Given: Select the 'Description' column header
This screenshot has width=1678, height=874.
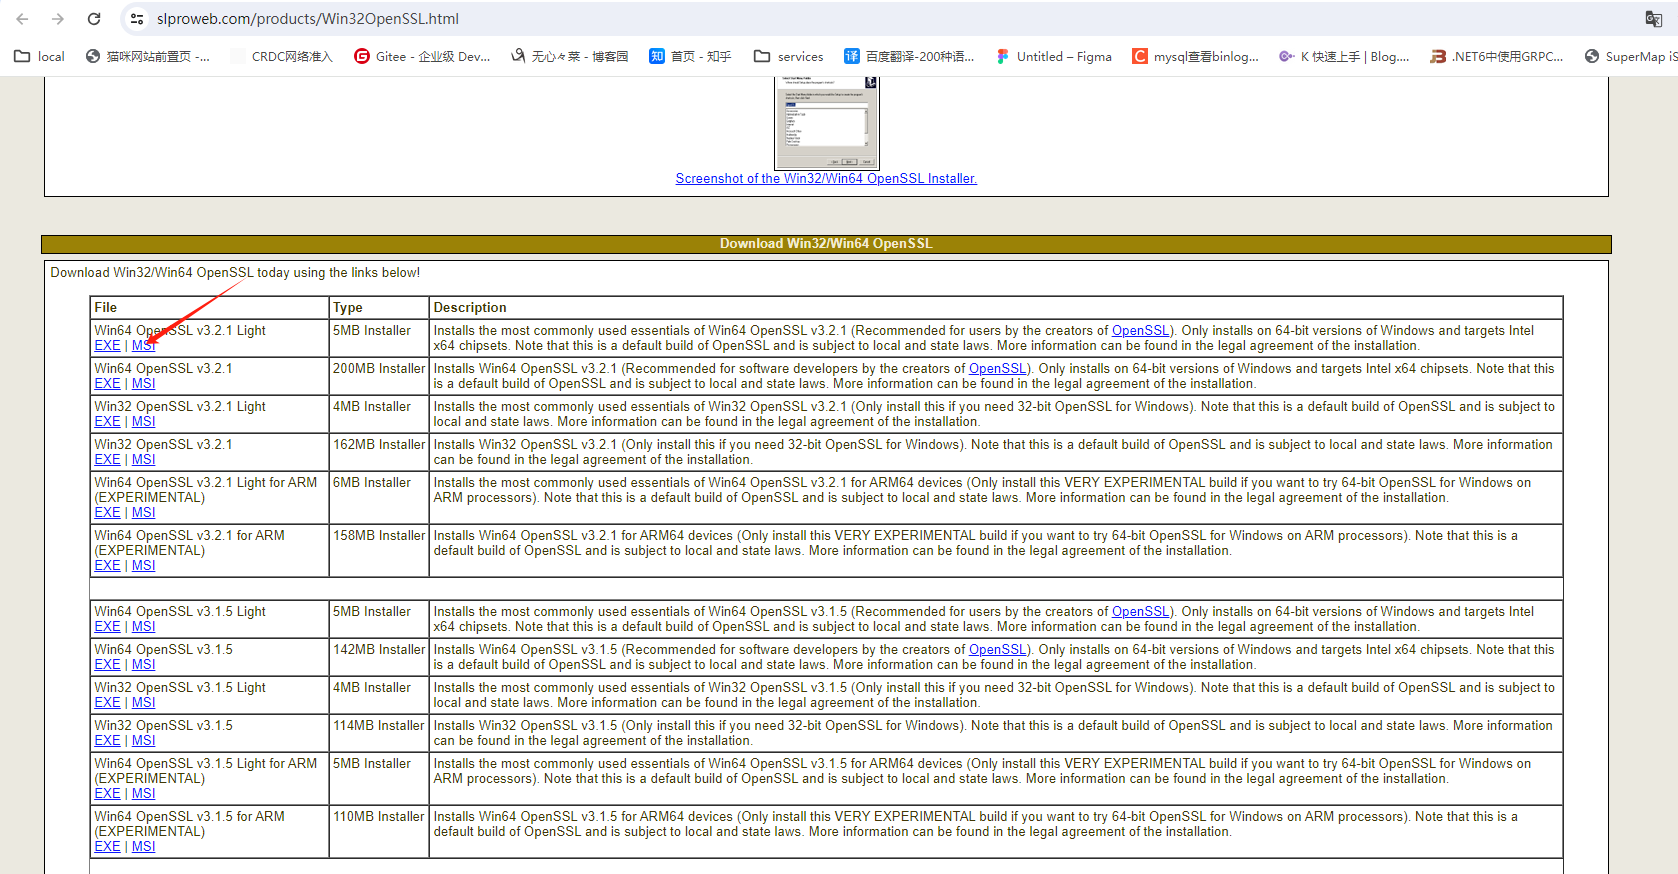Looking at the screenshot, I should pos(996,308).
